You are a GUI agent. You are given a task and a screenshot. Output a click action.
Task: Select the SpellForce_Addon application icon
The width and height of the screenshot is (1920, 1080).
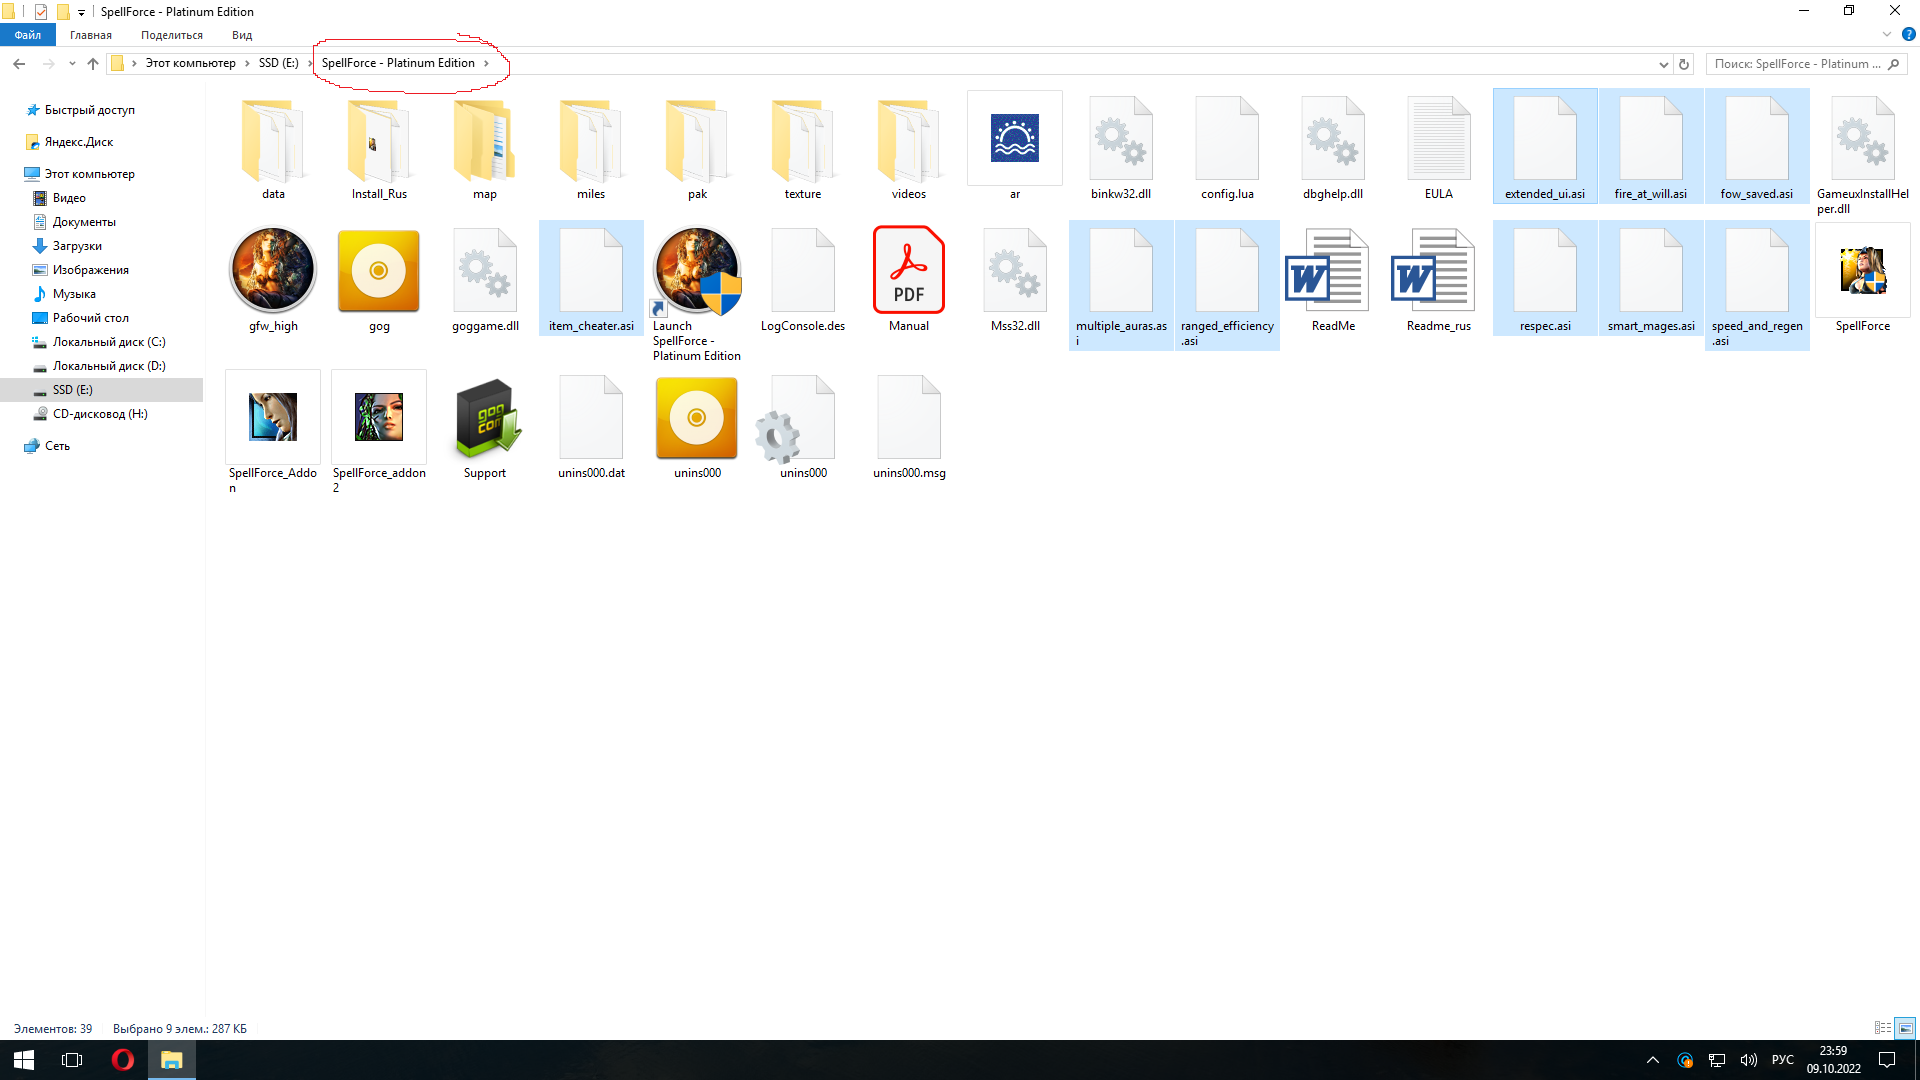[x=273, y=418]
